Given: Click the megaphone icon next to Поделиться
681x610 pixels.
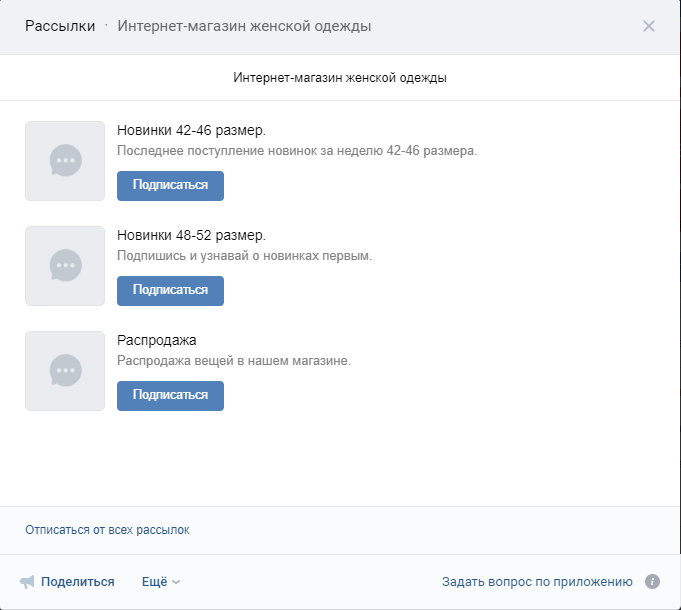Looking at the screenshot, I should pos(27,582).
